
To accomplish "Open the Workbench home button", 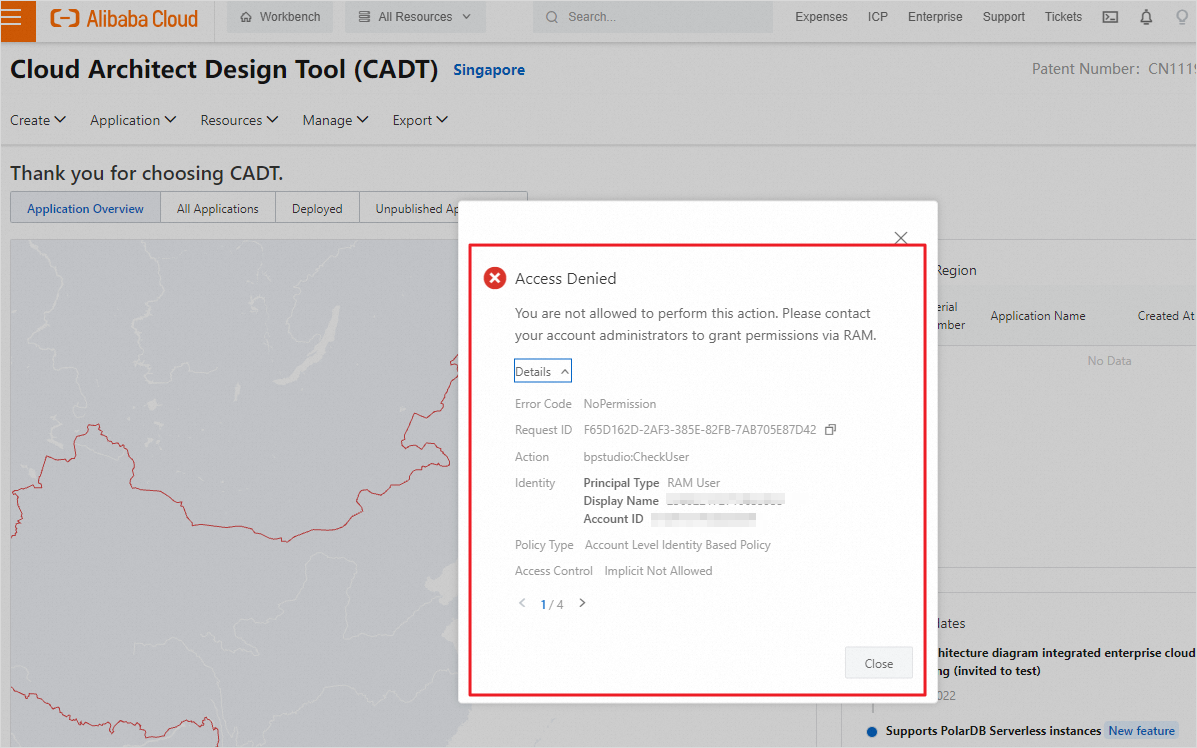I will (x=279, y=17).
